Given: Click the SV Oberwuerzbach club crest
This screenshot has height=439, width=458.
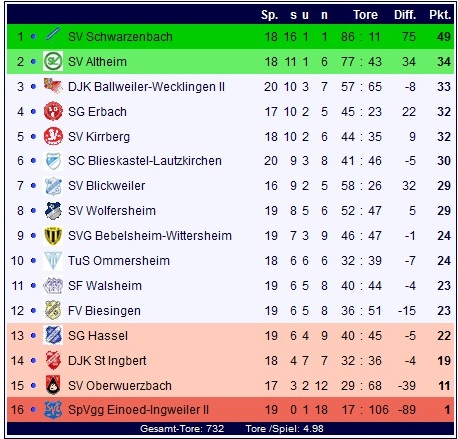Looking at the screenshot, I should (x=53, y=385).
